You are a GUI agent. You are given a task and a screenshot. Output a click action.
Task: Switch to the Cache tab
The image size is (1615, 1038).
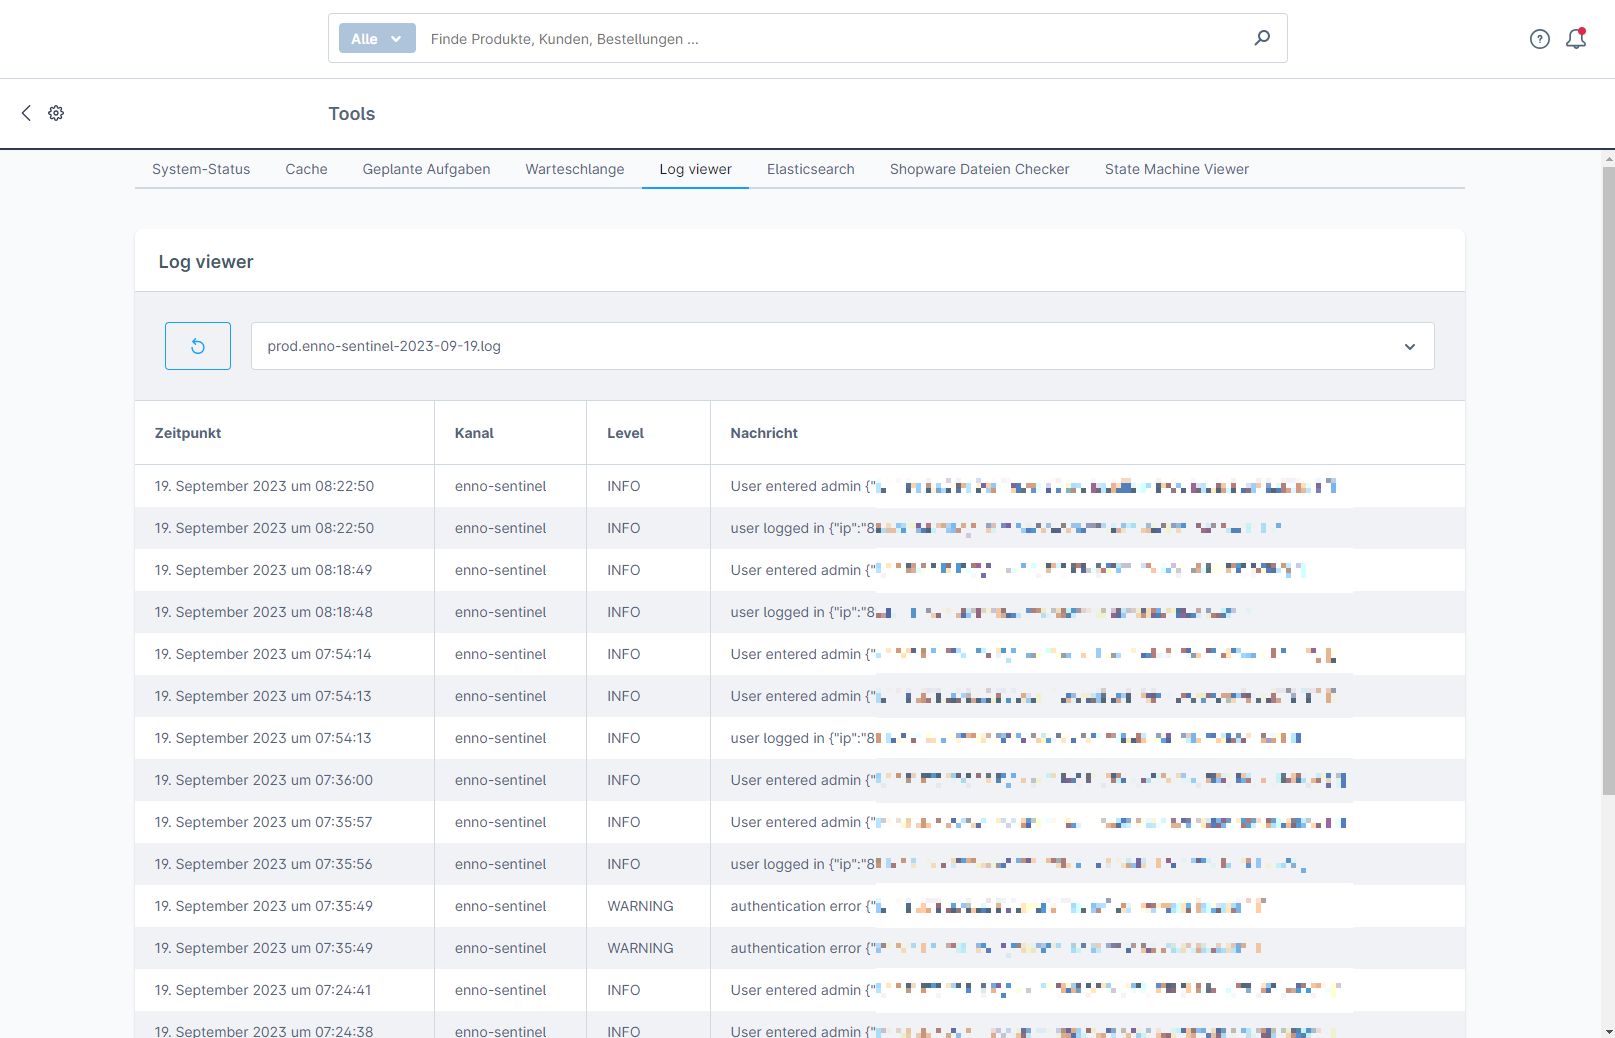(306, 169)
